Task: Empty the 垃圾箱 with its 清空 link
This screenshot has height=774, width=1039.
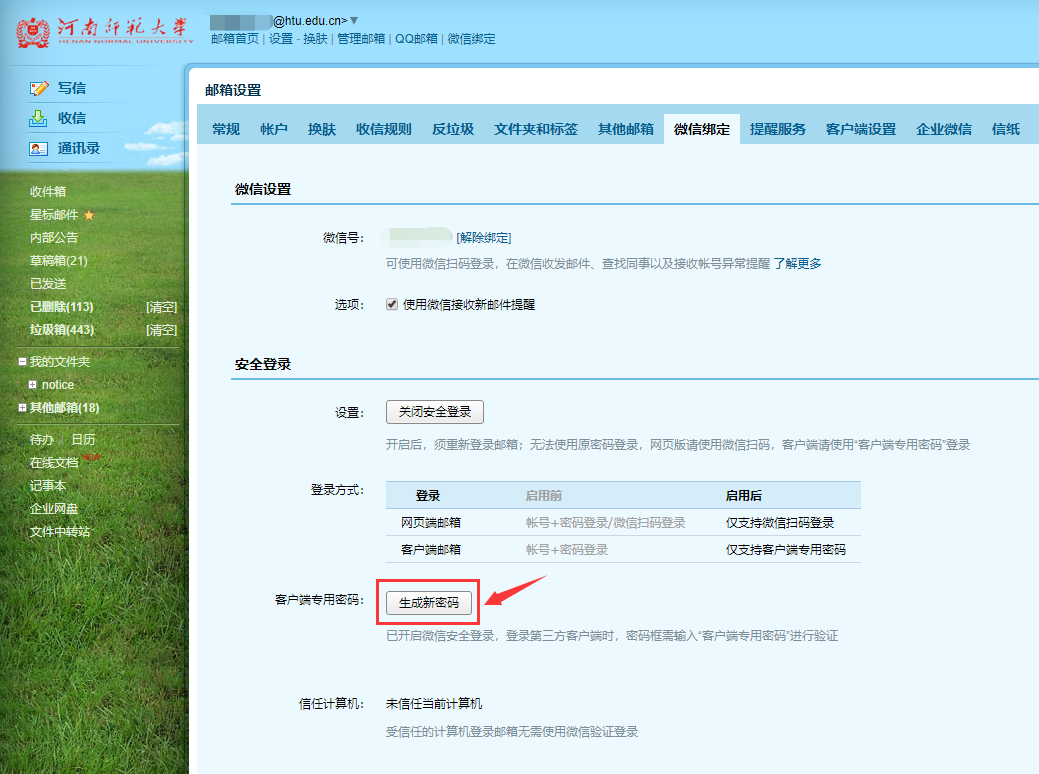Action: [x=161, y=330]
